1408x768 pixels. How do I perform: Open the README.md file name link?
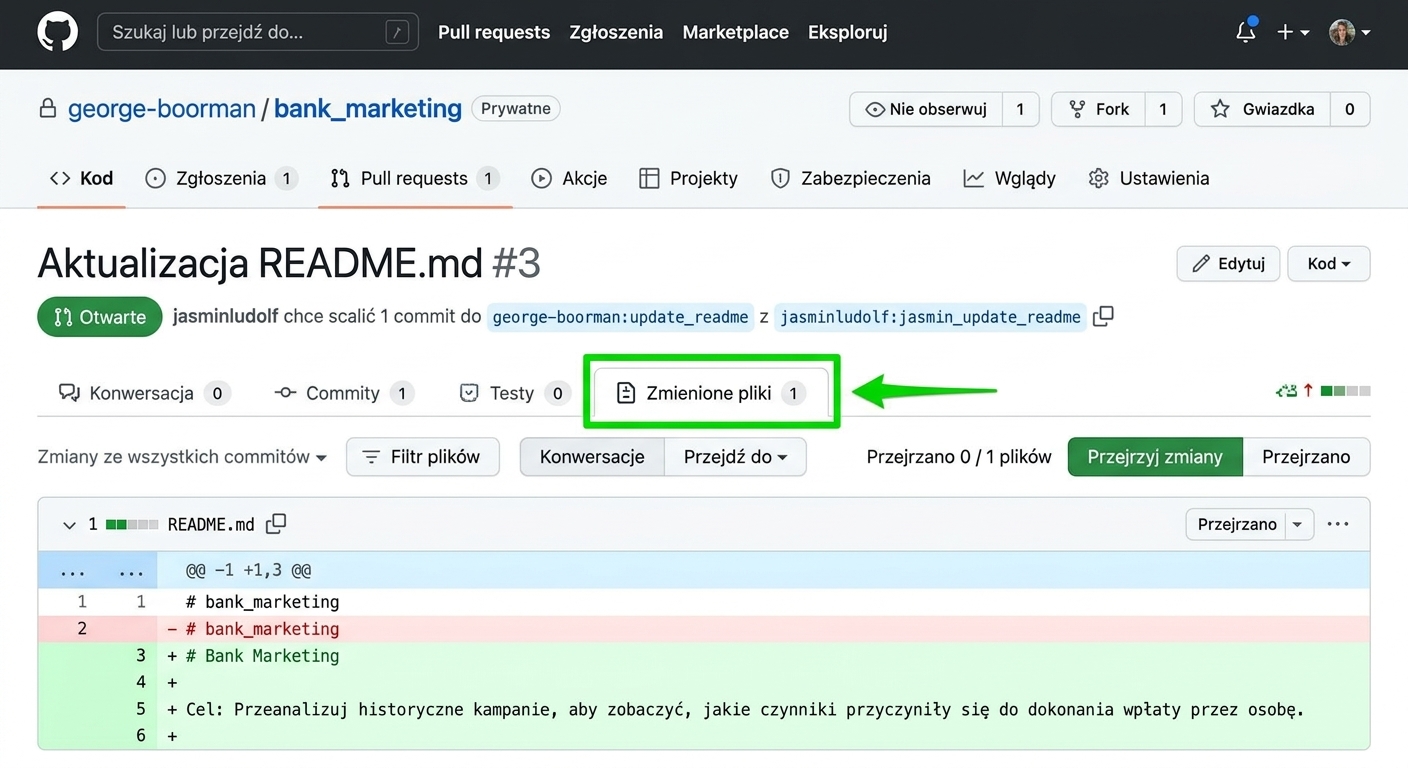pyautogui.click(x=211, y=524)
